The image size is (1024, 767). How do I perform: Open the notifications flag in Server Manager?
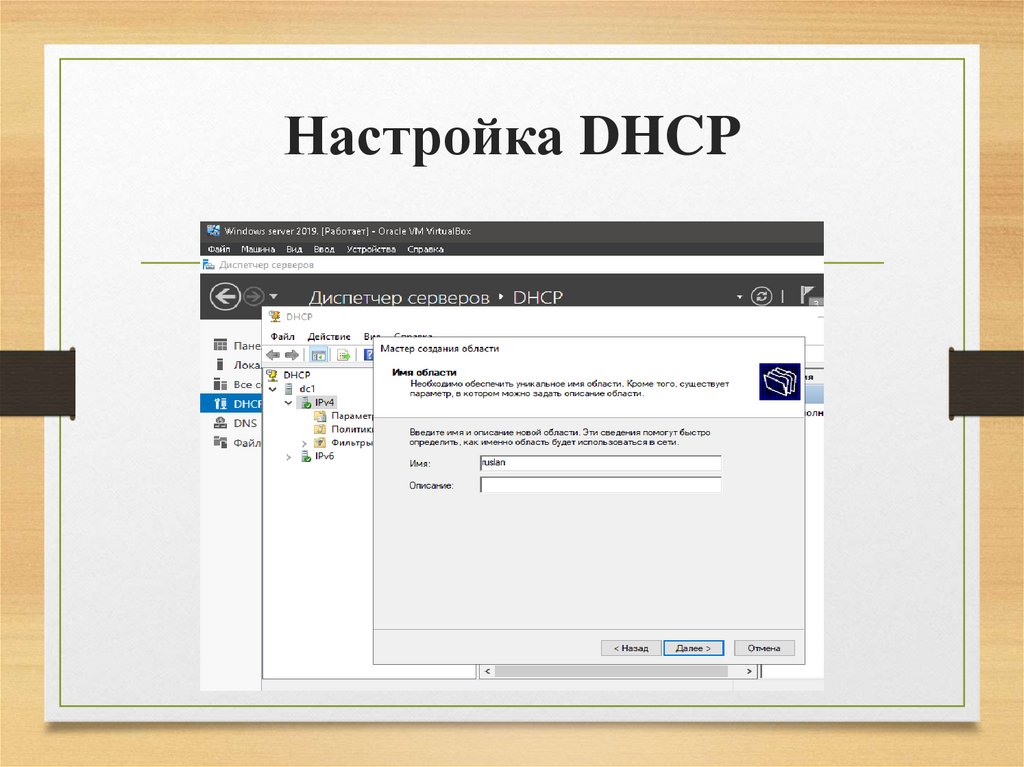click(x=808, y=295)
